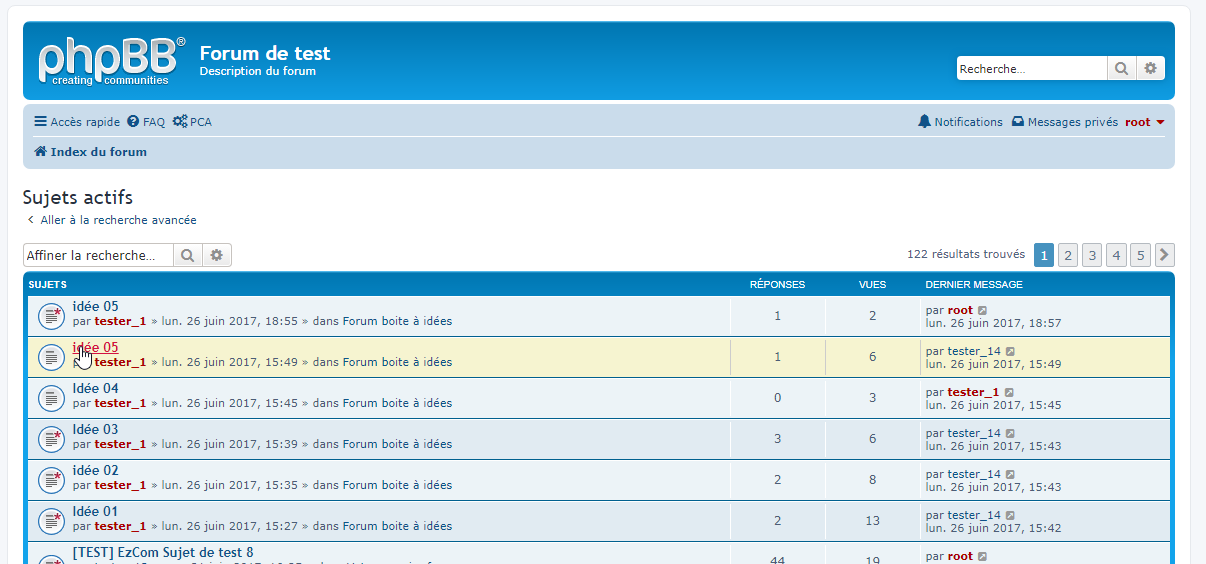Select page 3 of results
The image size is (1206, 564).
point(1092,255)
